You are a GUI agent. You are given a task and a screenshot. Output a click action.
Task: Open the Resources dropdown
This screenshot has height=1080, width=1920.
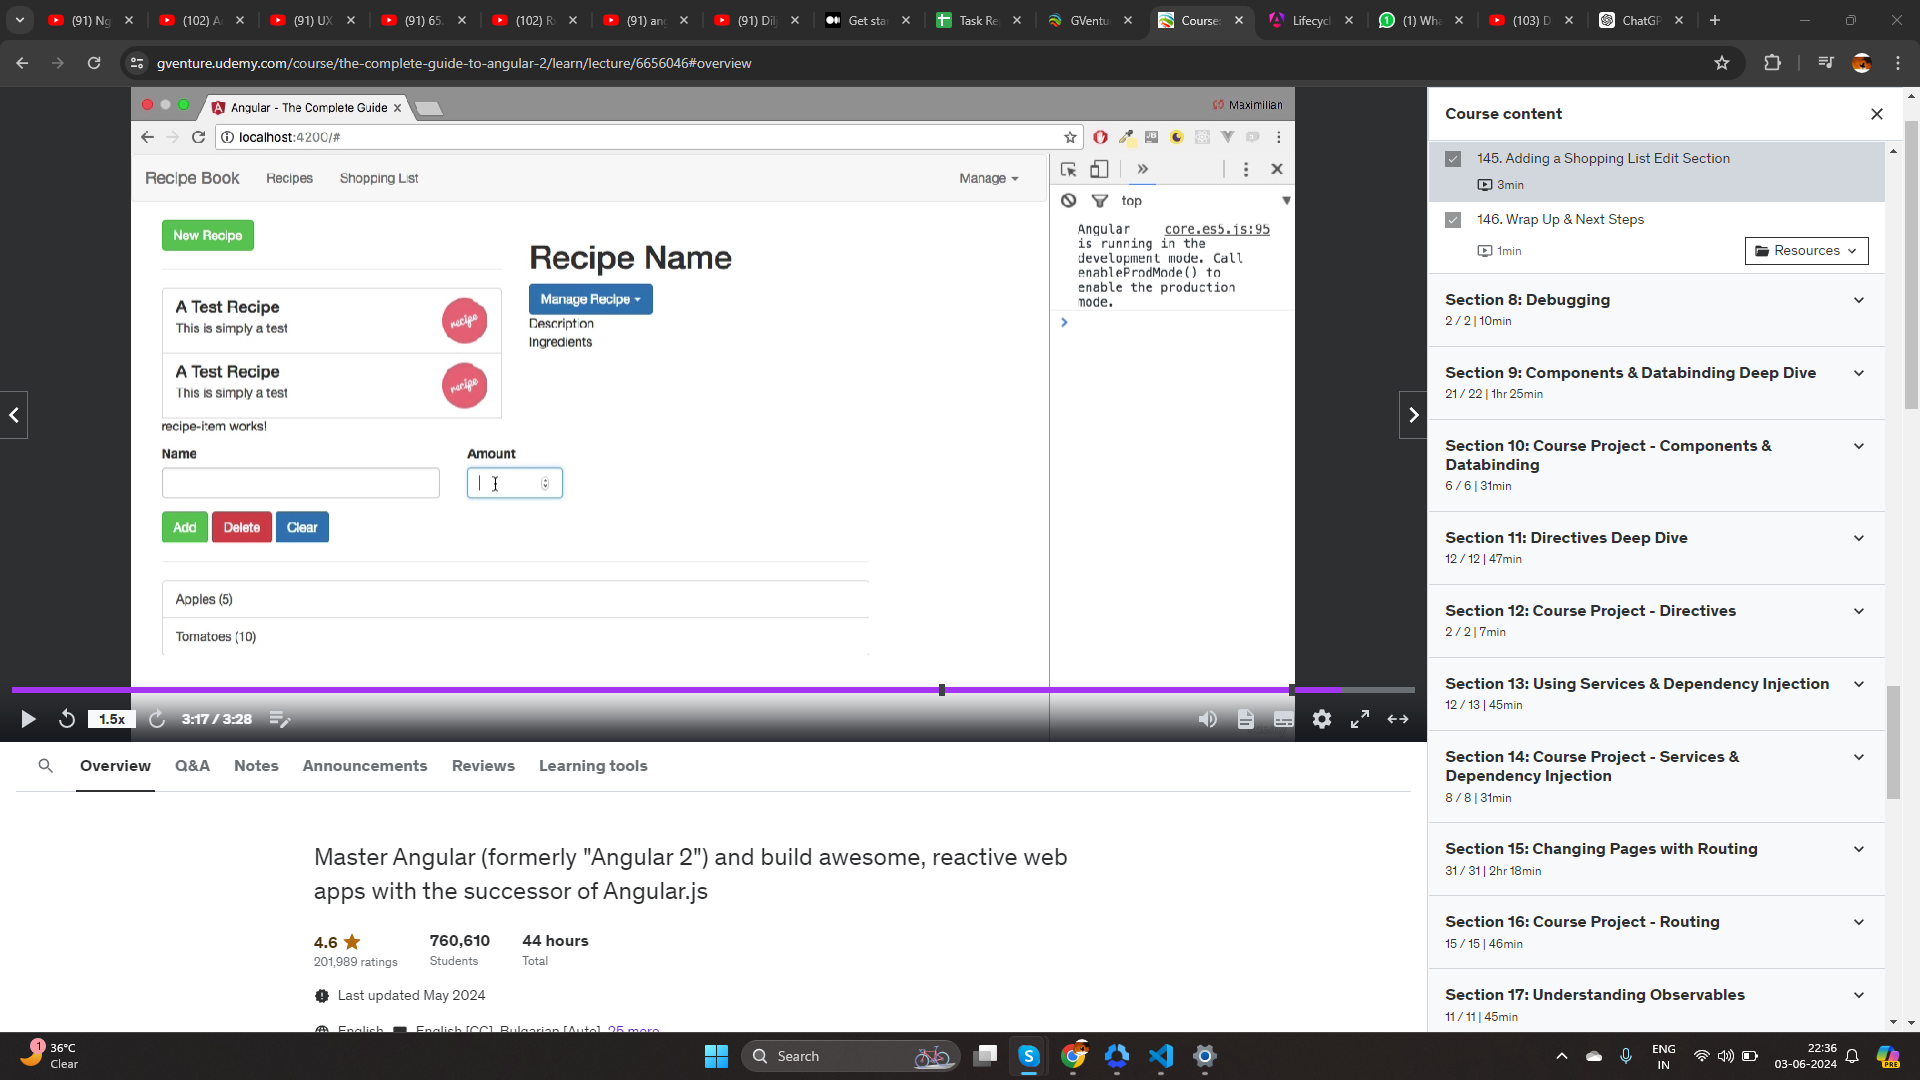pos(1806,251)
